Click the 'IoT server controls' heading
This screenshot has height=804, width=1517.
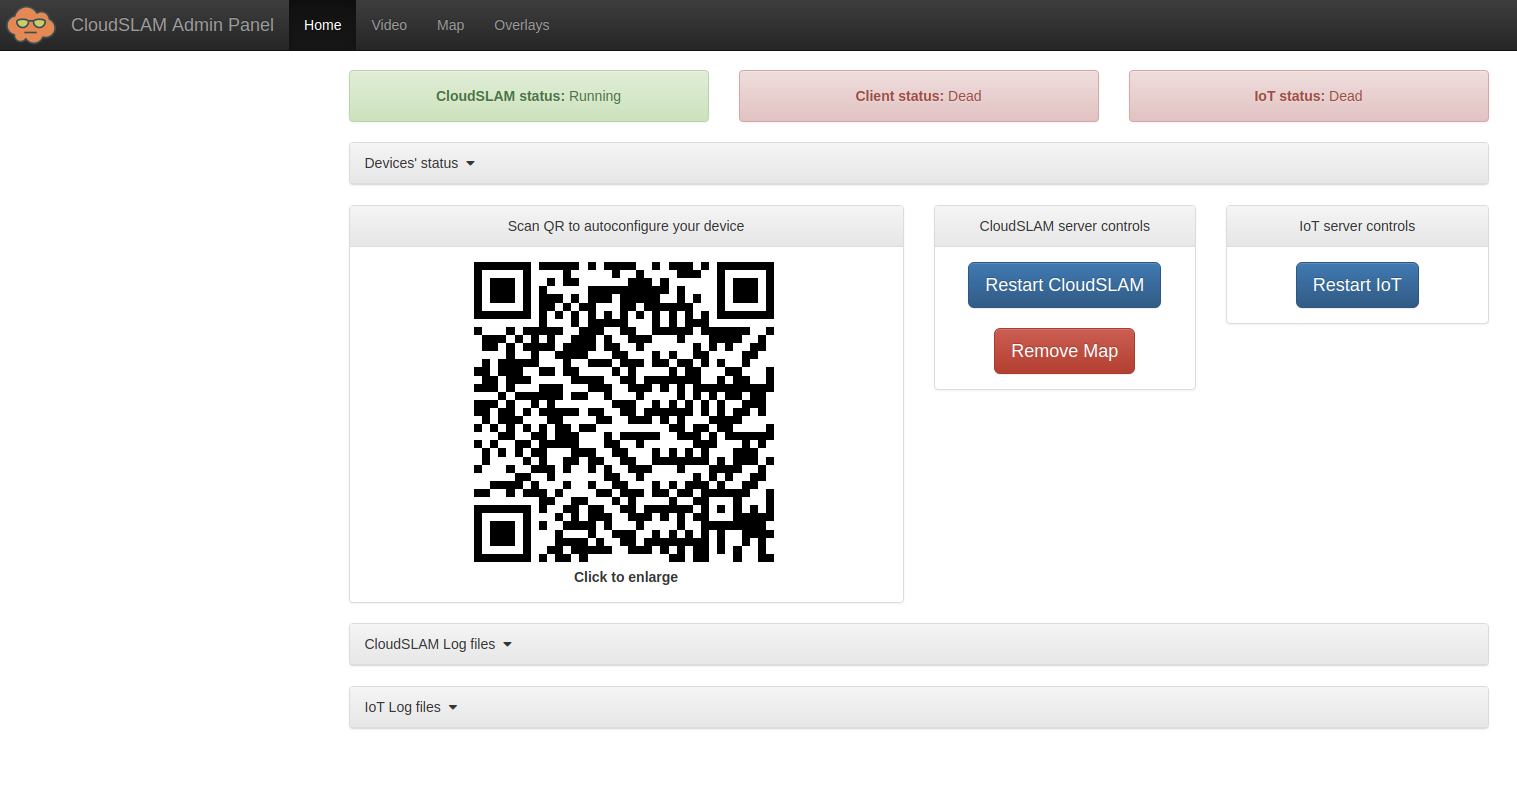[x=1357, y=226]
